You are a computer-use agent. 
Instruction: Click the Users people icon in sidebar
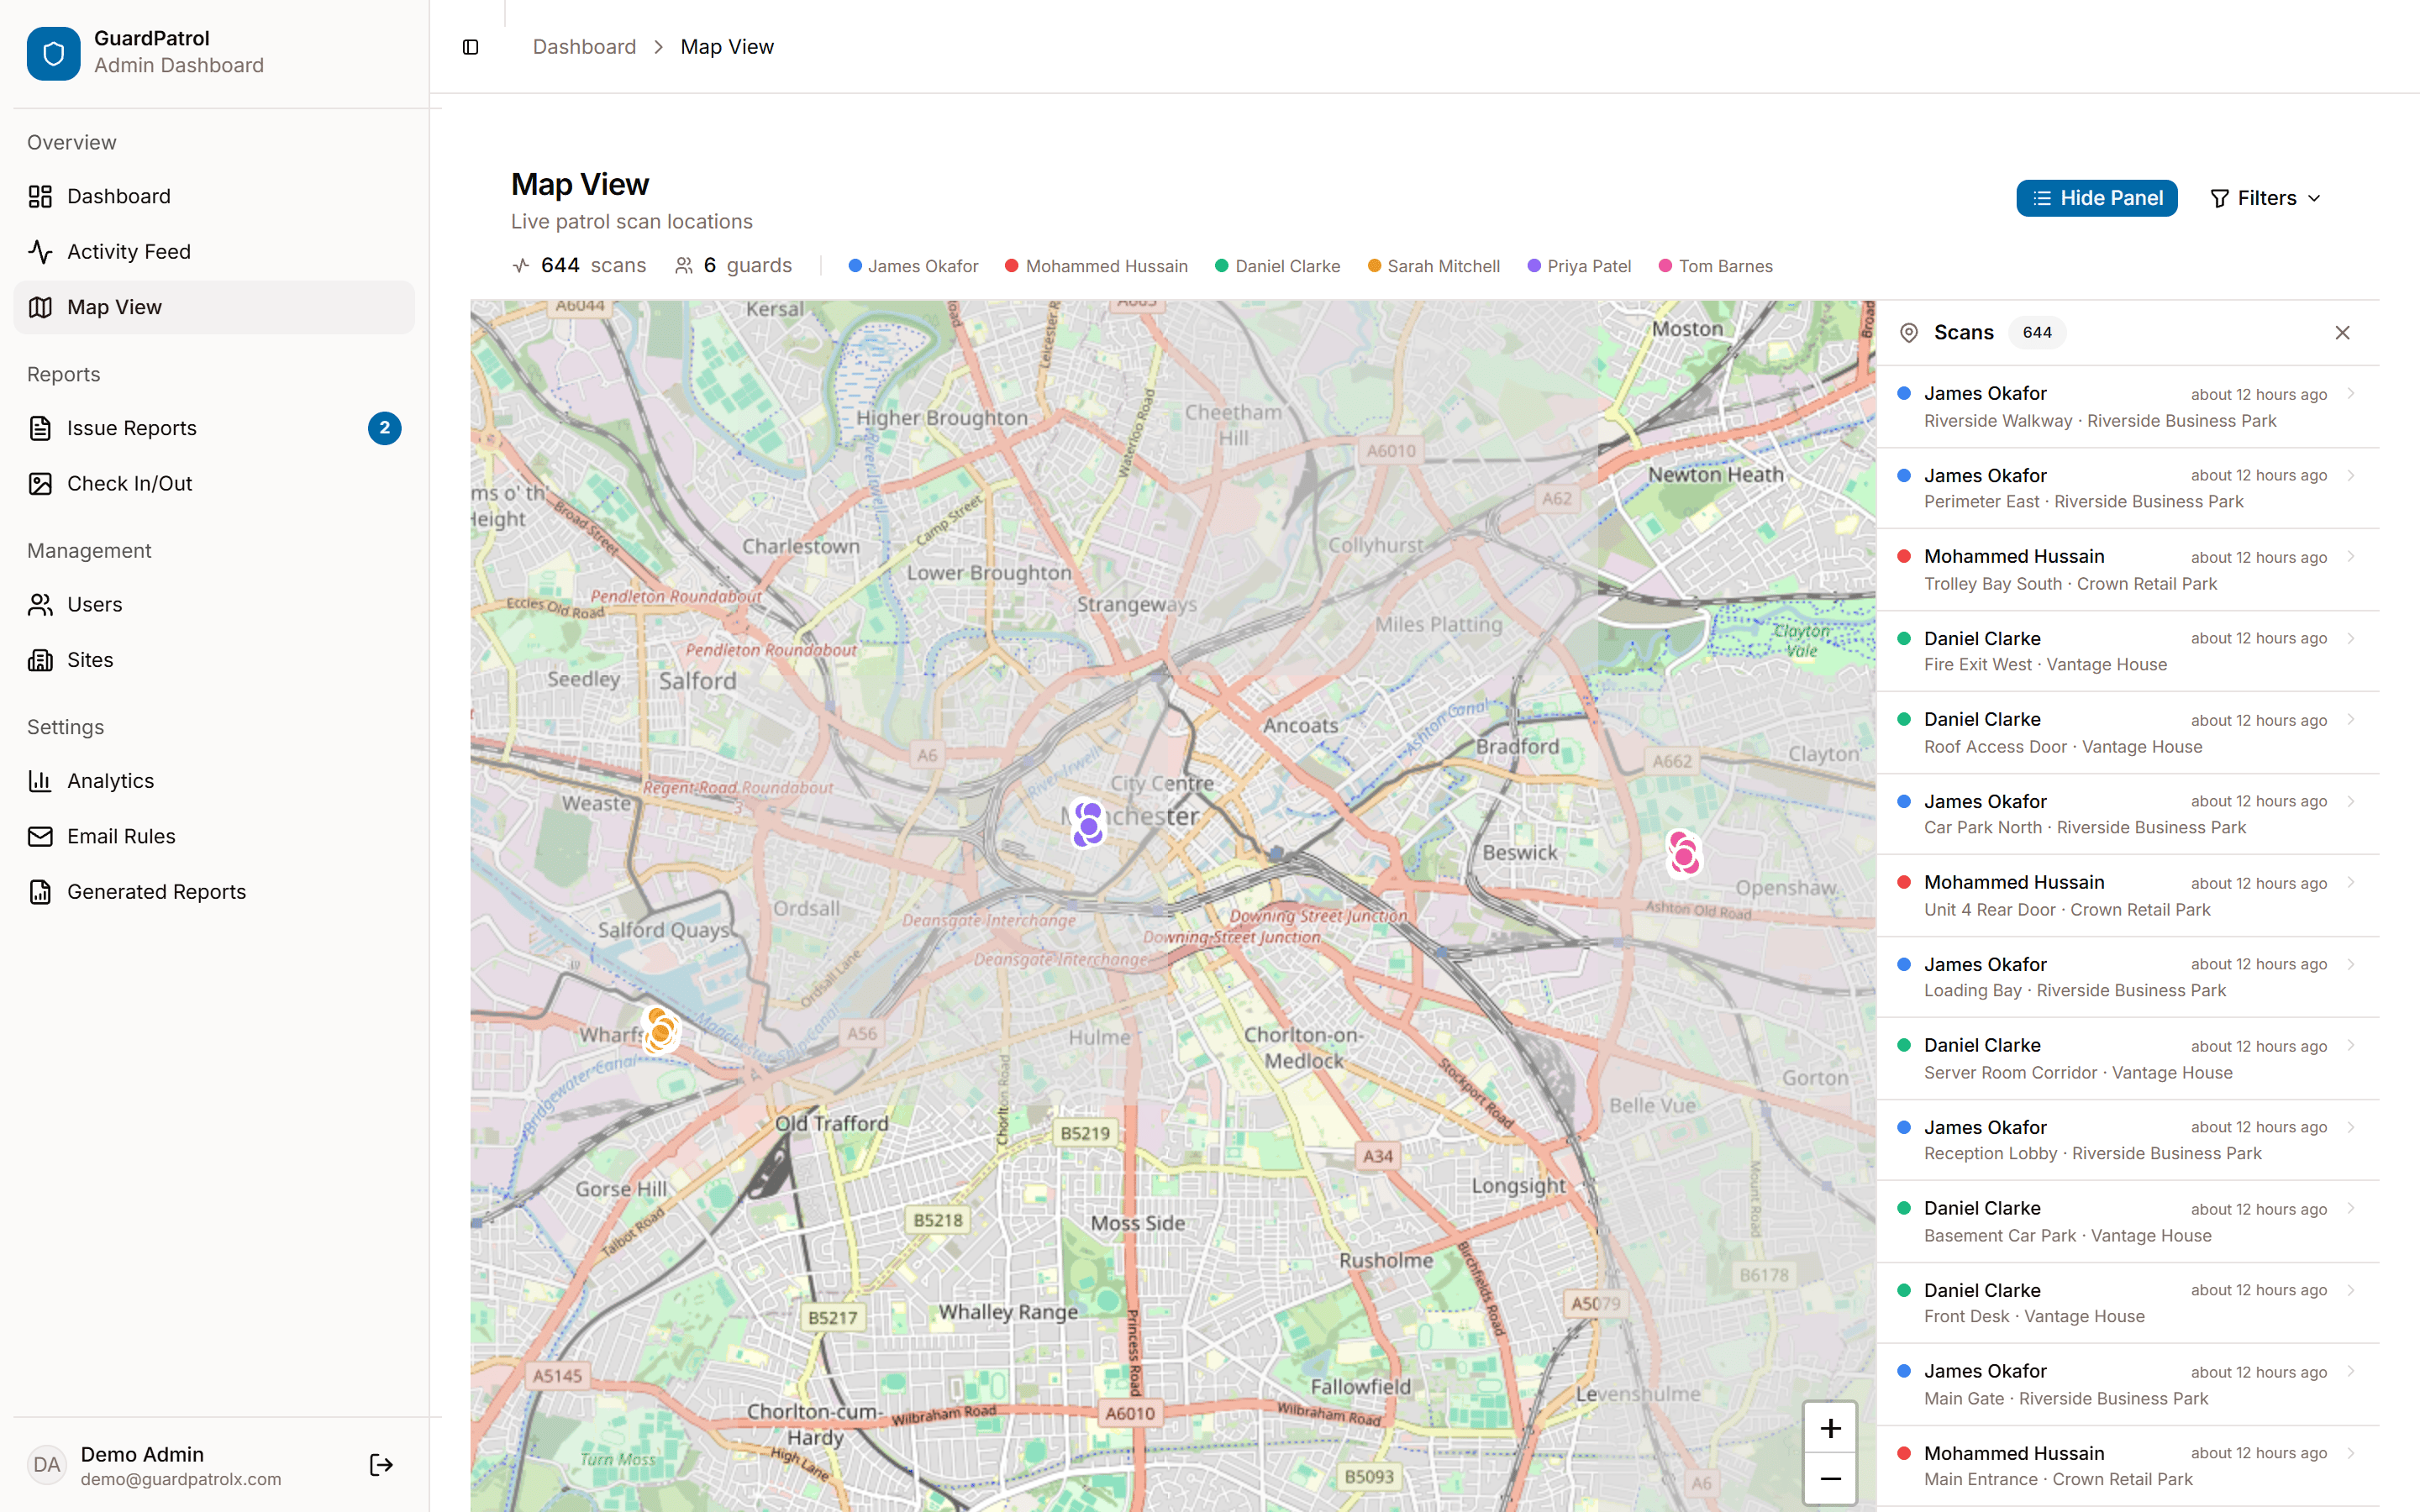click(x=40, y=605)
